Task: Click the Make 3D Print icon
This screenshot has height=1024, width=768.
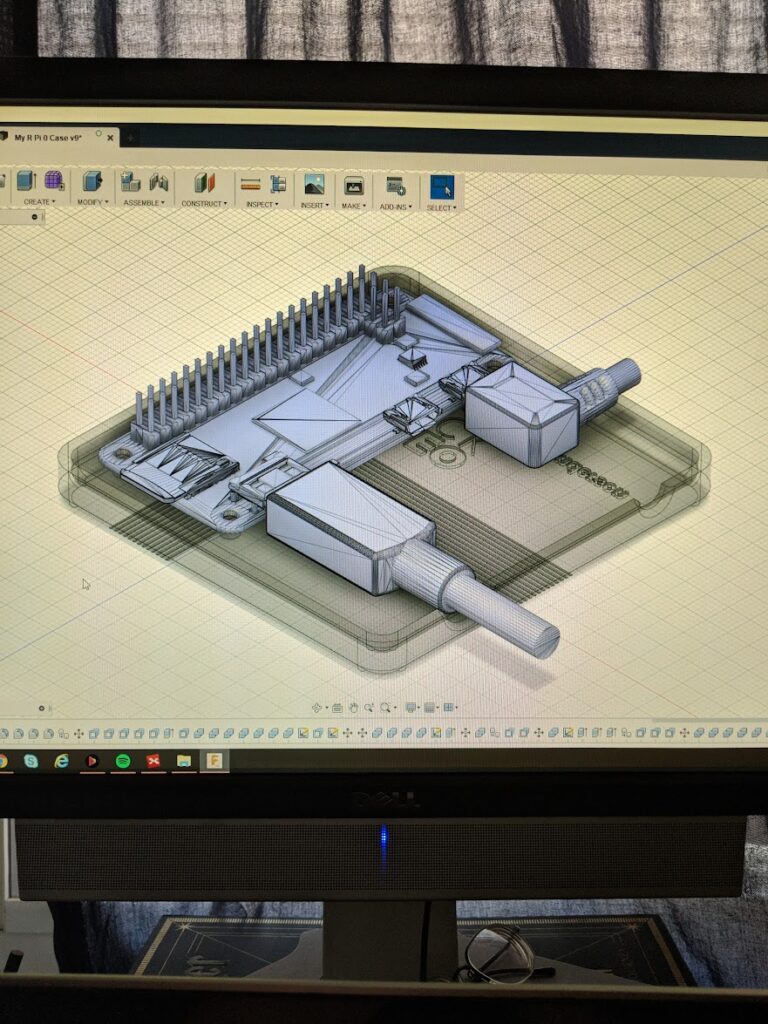Action: (353, 186)
